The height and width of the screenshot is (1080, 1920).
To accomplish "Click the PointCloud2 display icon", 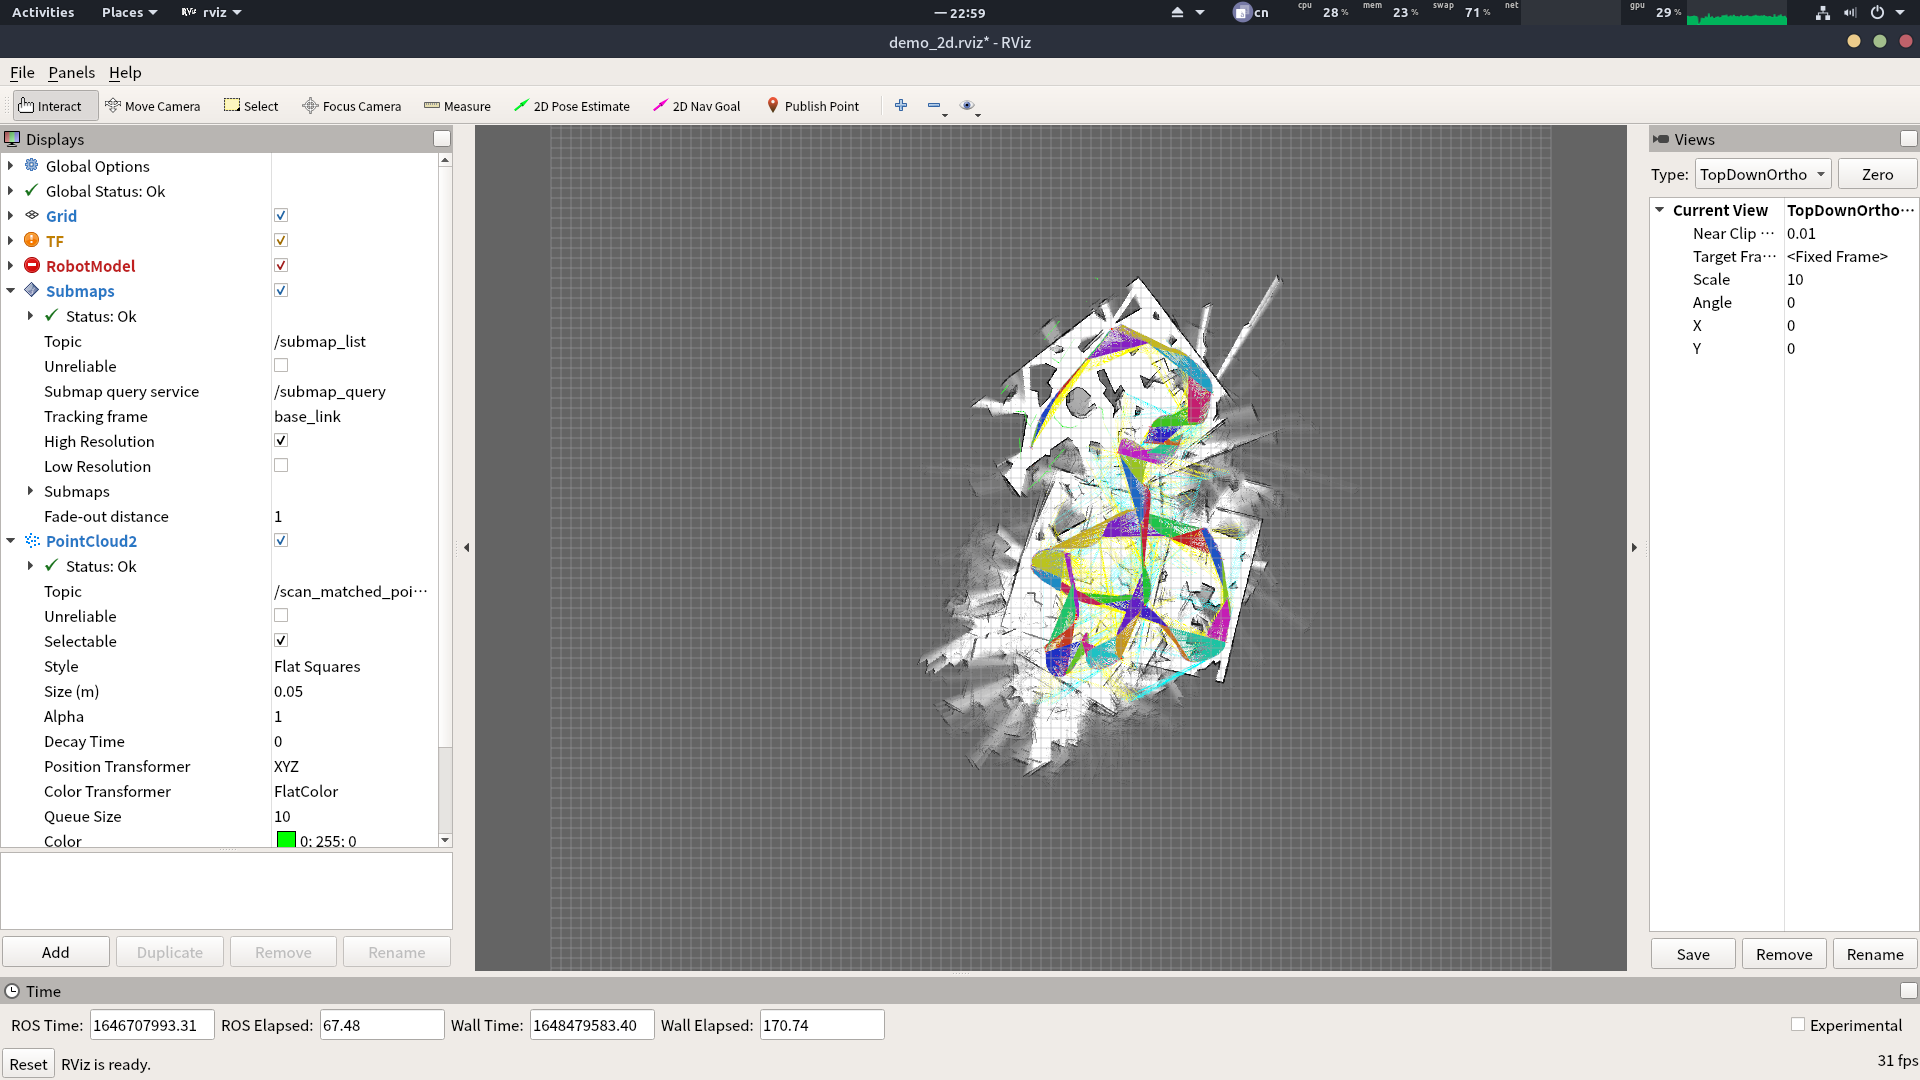I will (32, 540).
